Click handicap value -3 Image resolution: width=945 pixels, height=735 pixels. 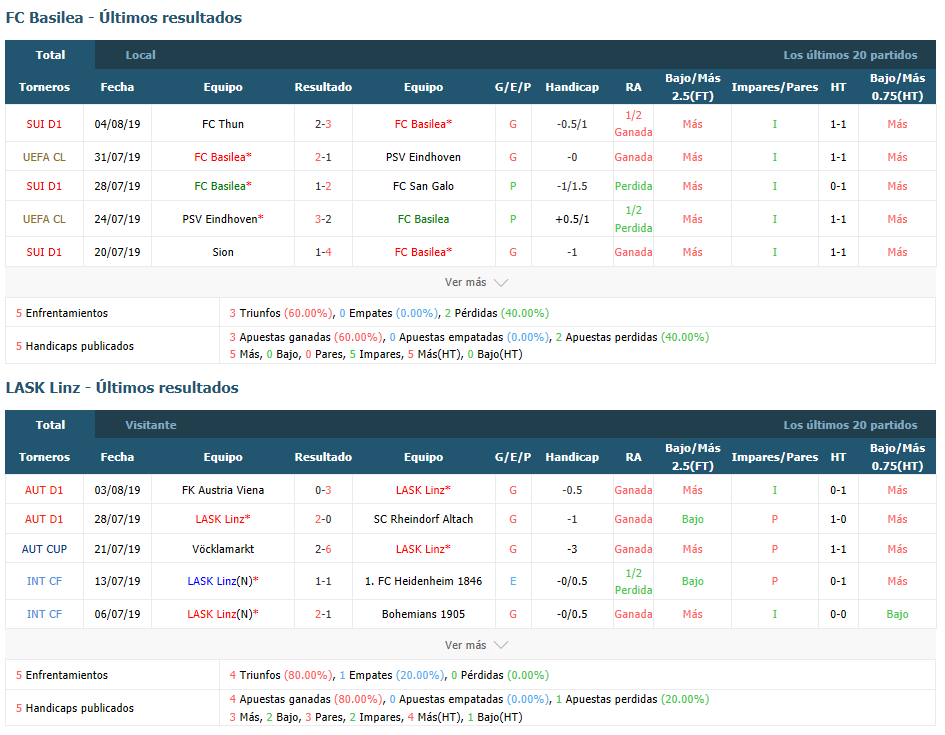click(572, 549)
